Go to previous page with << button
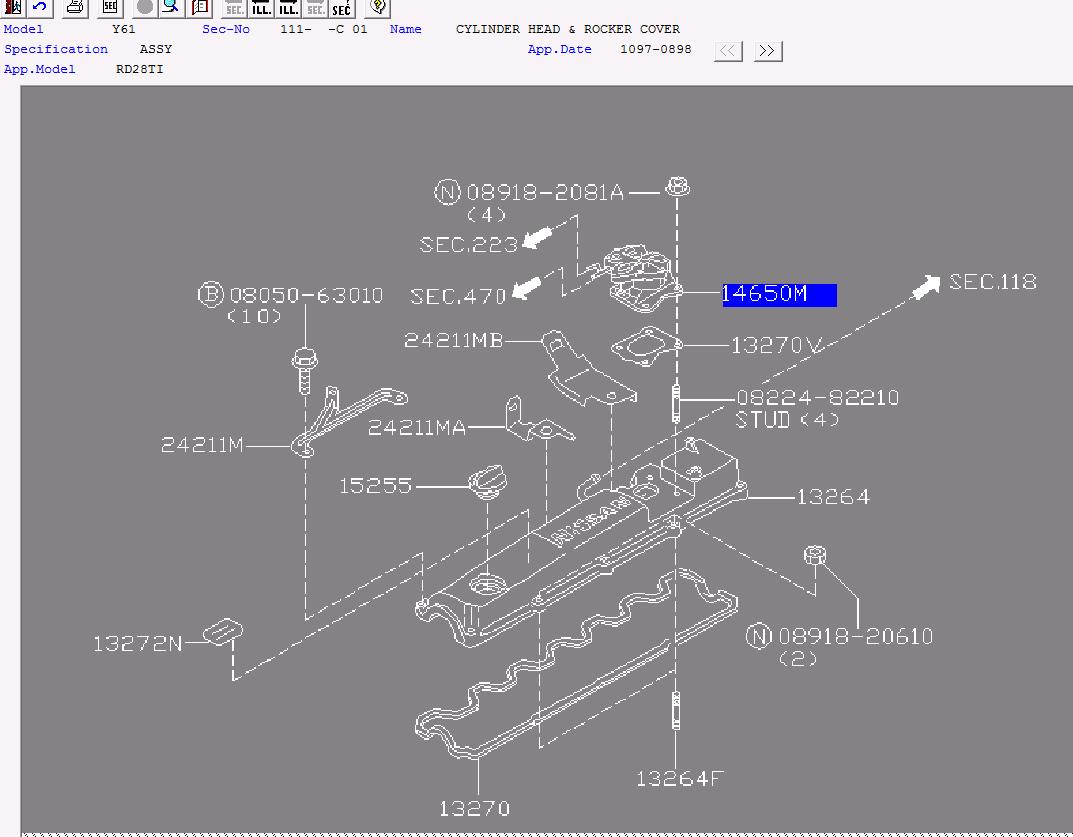 tap(728, 51)
